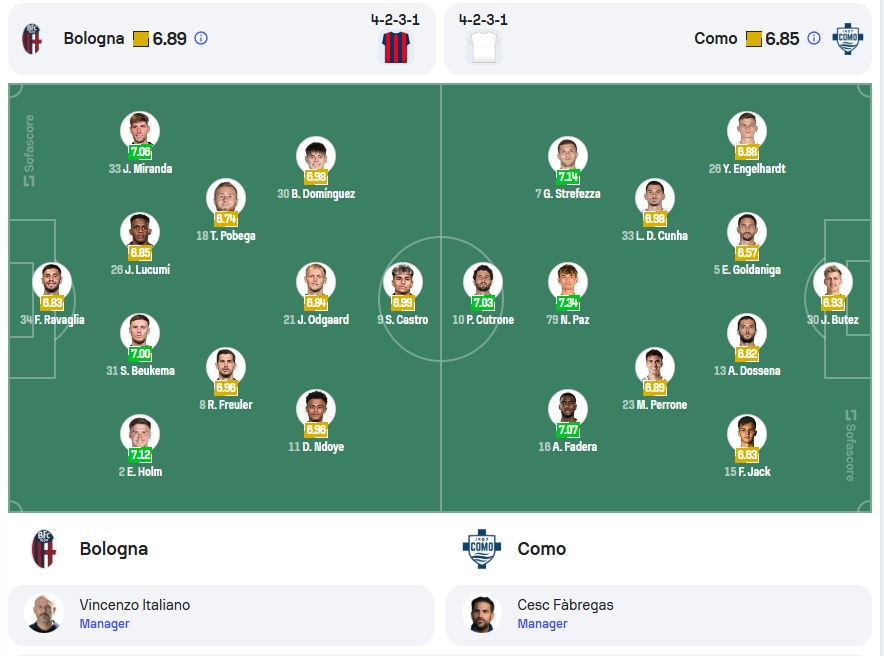Click Como rating info icon

point(814,38)
